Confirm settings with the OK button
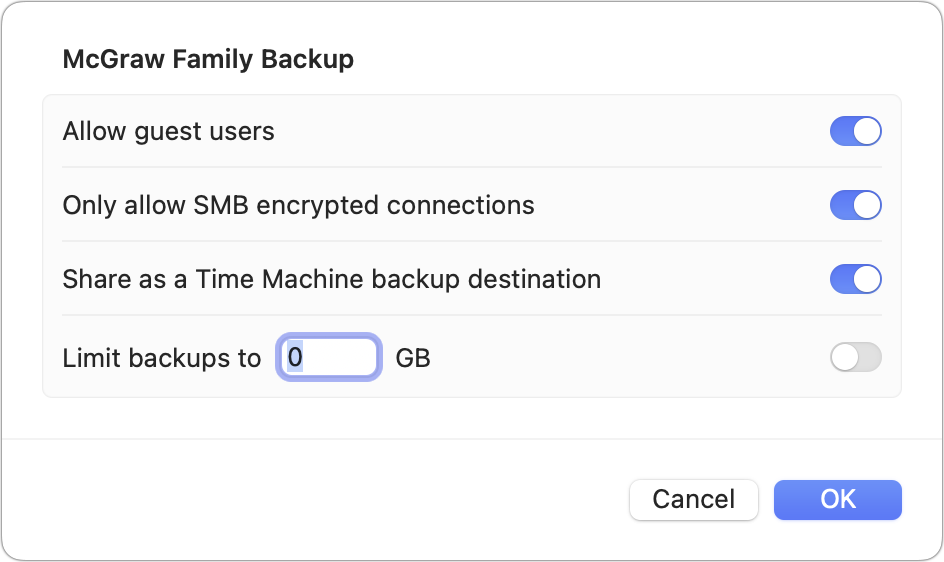 837,499
